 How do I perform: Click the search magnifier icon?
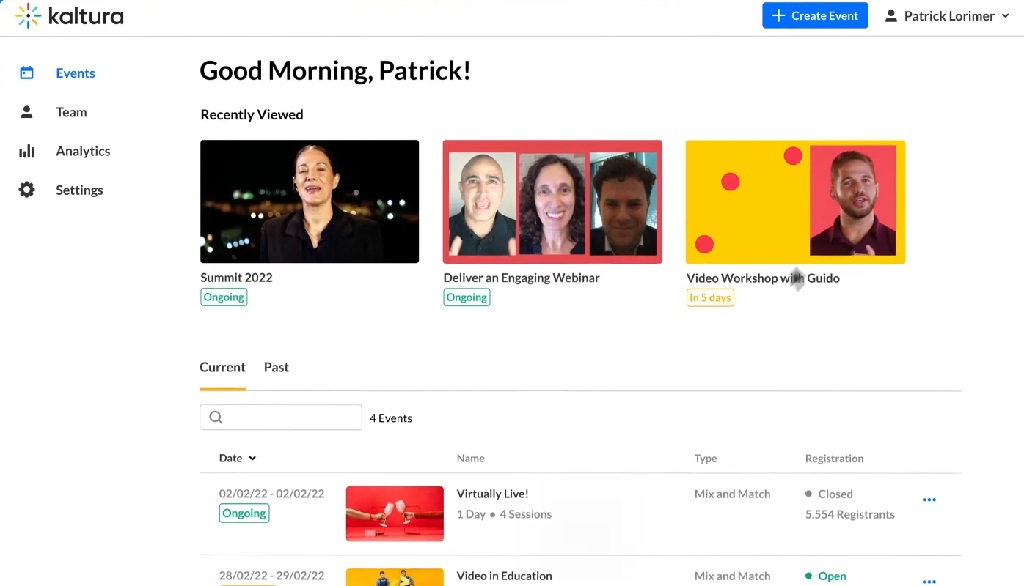coord(216,418)
